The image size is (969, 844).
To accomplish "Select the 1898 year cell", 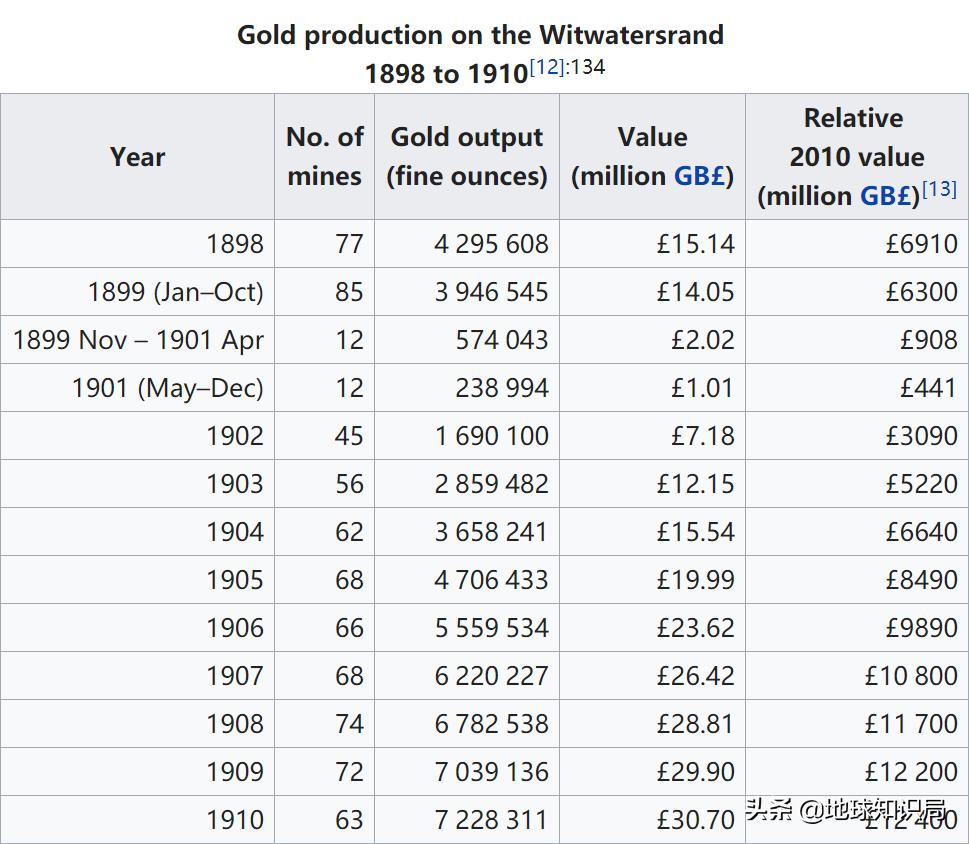I will click(235, 244).
